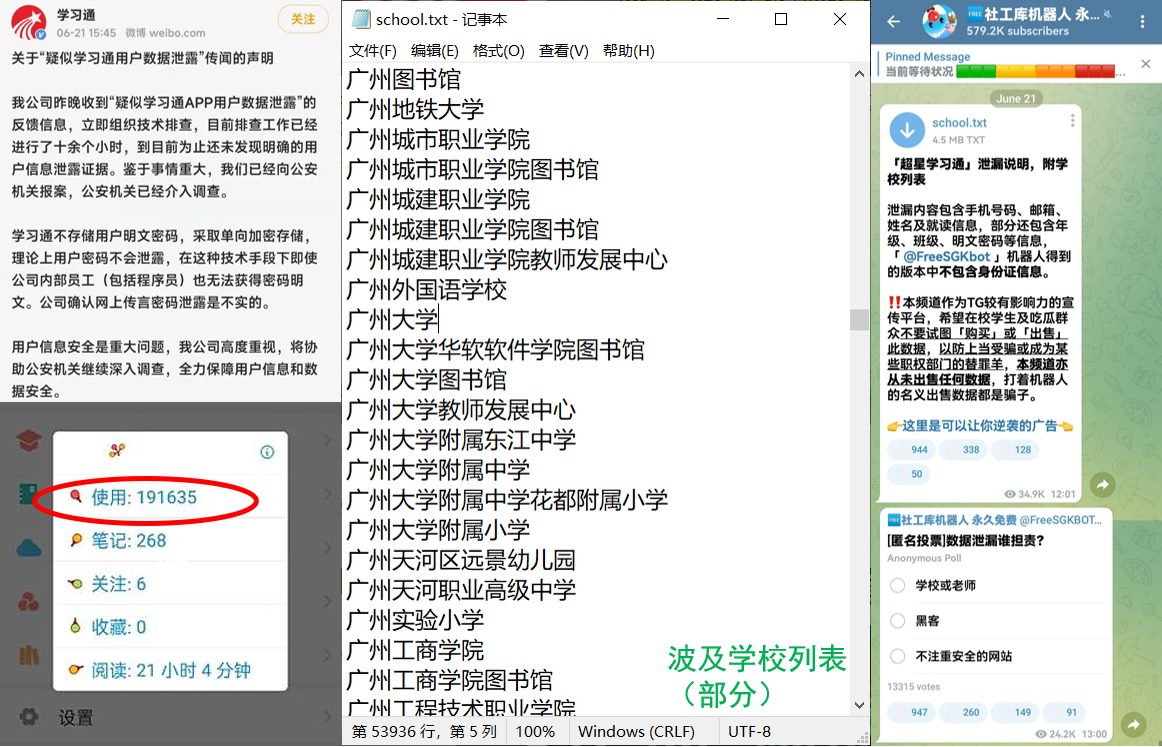Screen dimensions: 1162x747
Task: Click the 笔记: 268 stats row
Action: [170, 540]
